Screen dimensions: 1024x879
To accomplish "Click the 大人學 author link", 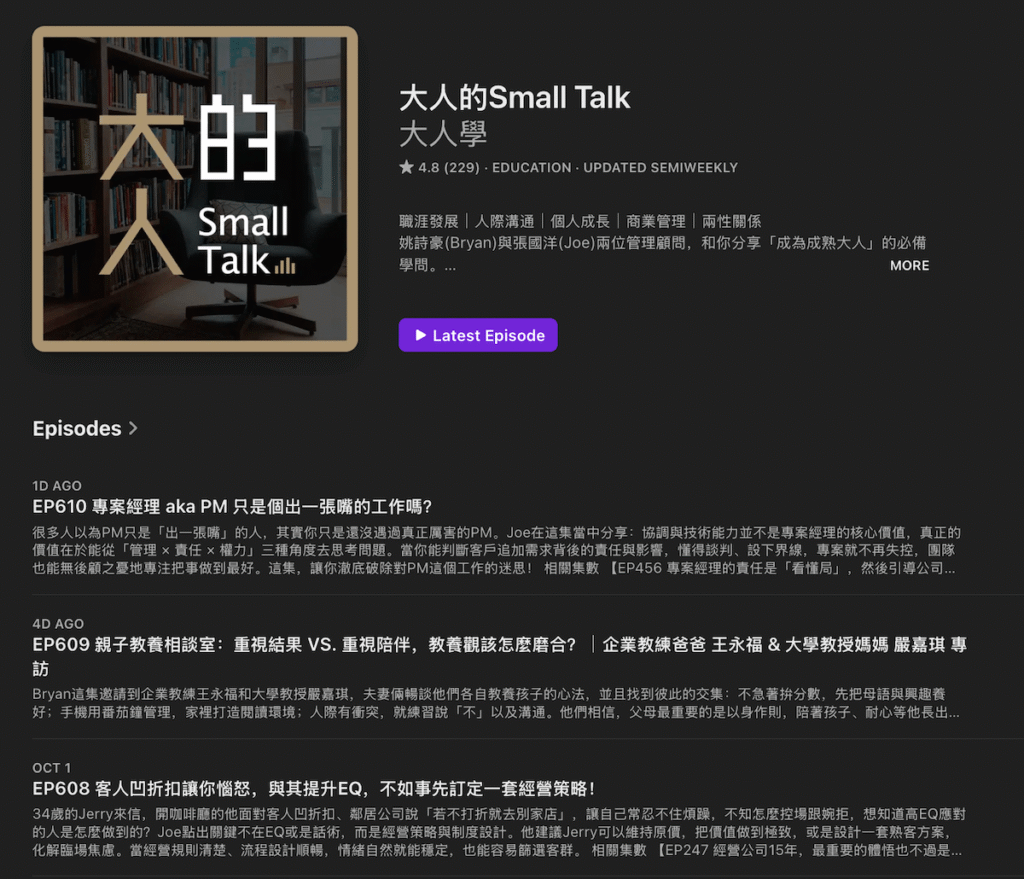I will pos(443,135).
